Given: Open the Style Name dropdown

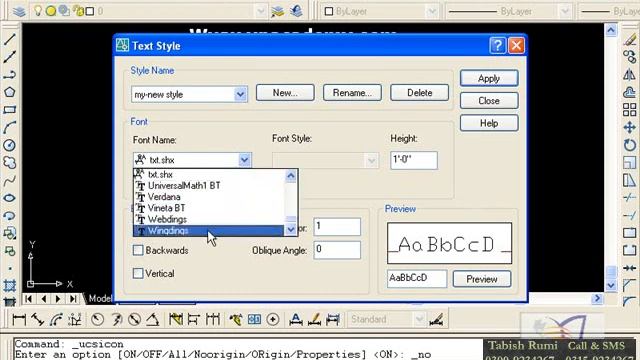Looking at the screenshot, I should coord(240,94).
